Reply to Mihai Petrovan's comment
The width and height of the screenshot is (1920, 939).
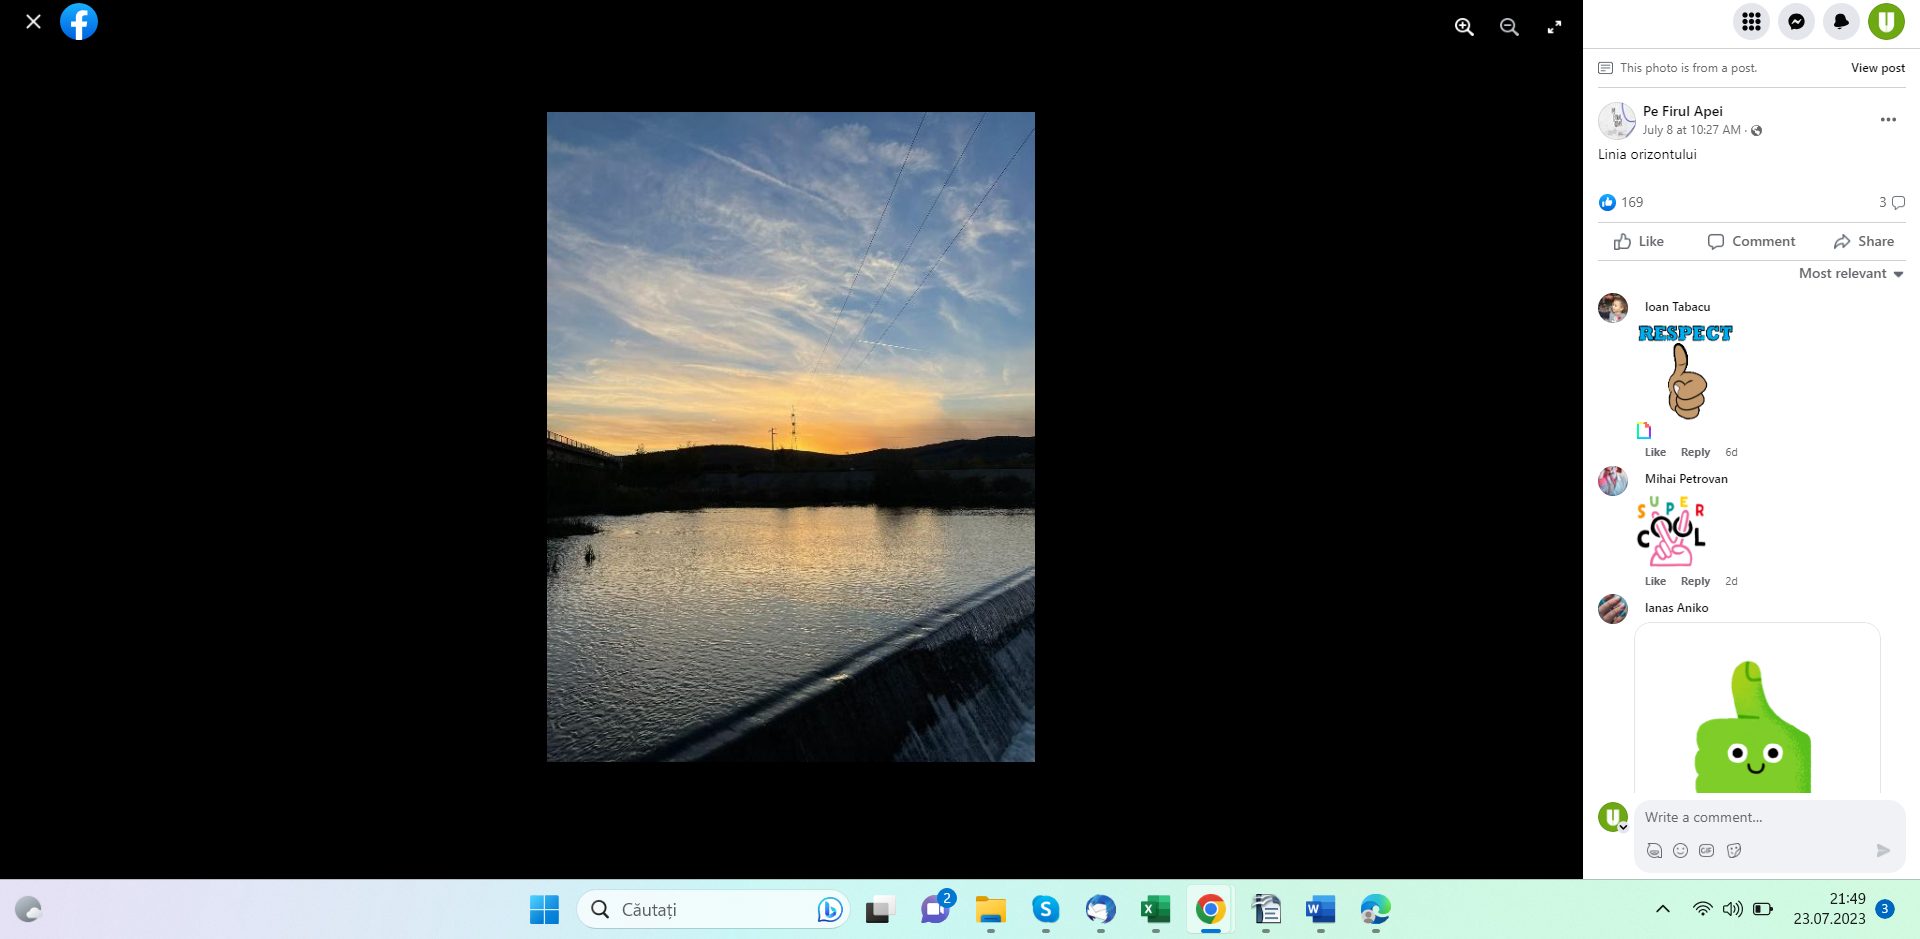click(x=1695, y=581)
